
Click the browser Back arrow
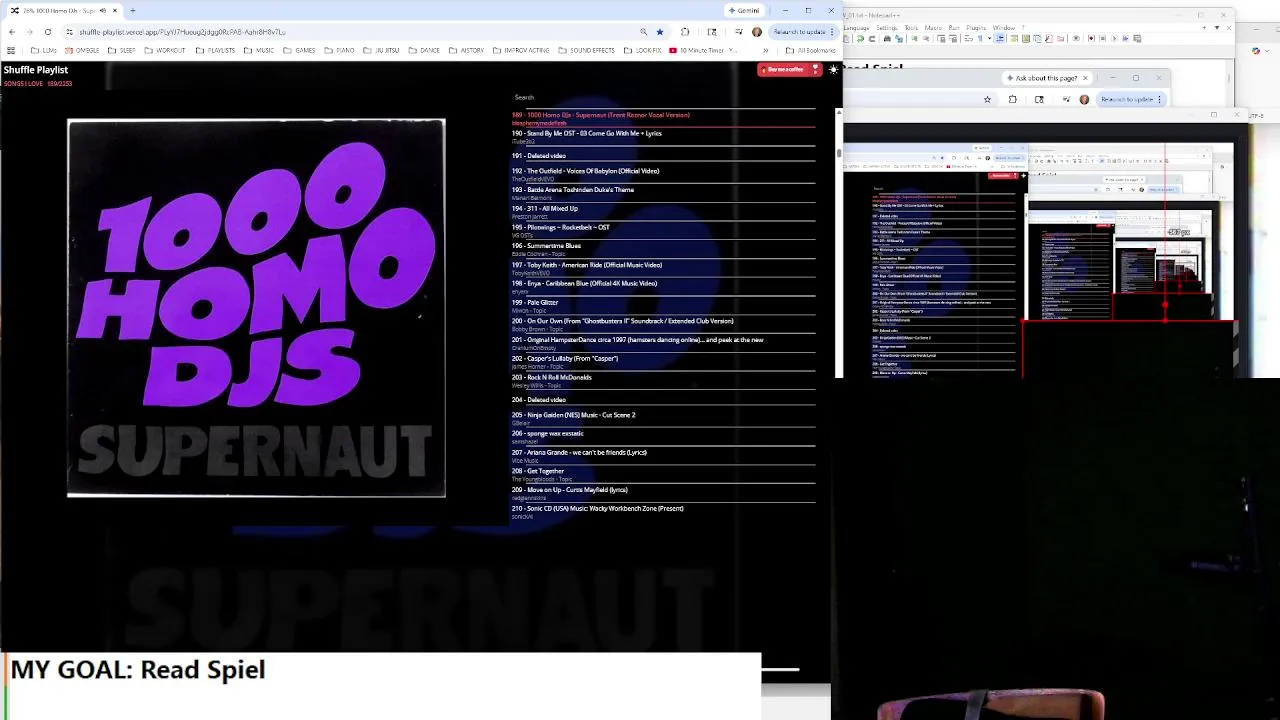(x=11, y=32)
